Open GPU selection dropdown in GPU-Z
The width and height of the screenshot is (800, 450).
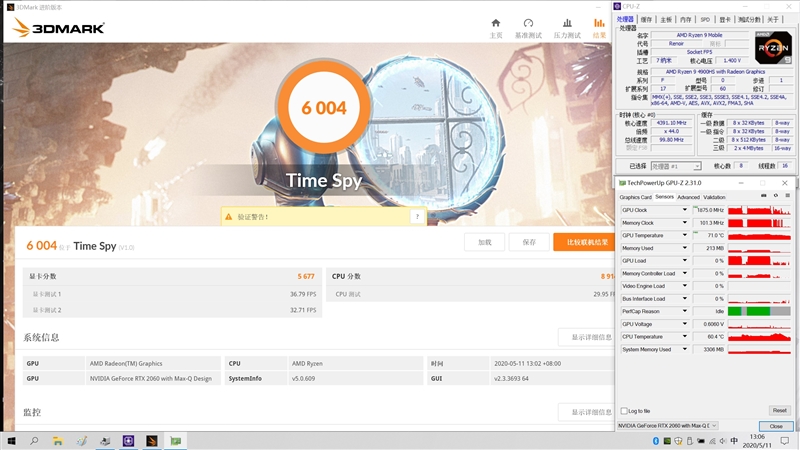pyautogui.click(x=667, y=426)
